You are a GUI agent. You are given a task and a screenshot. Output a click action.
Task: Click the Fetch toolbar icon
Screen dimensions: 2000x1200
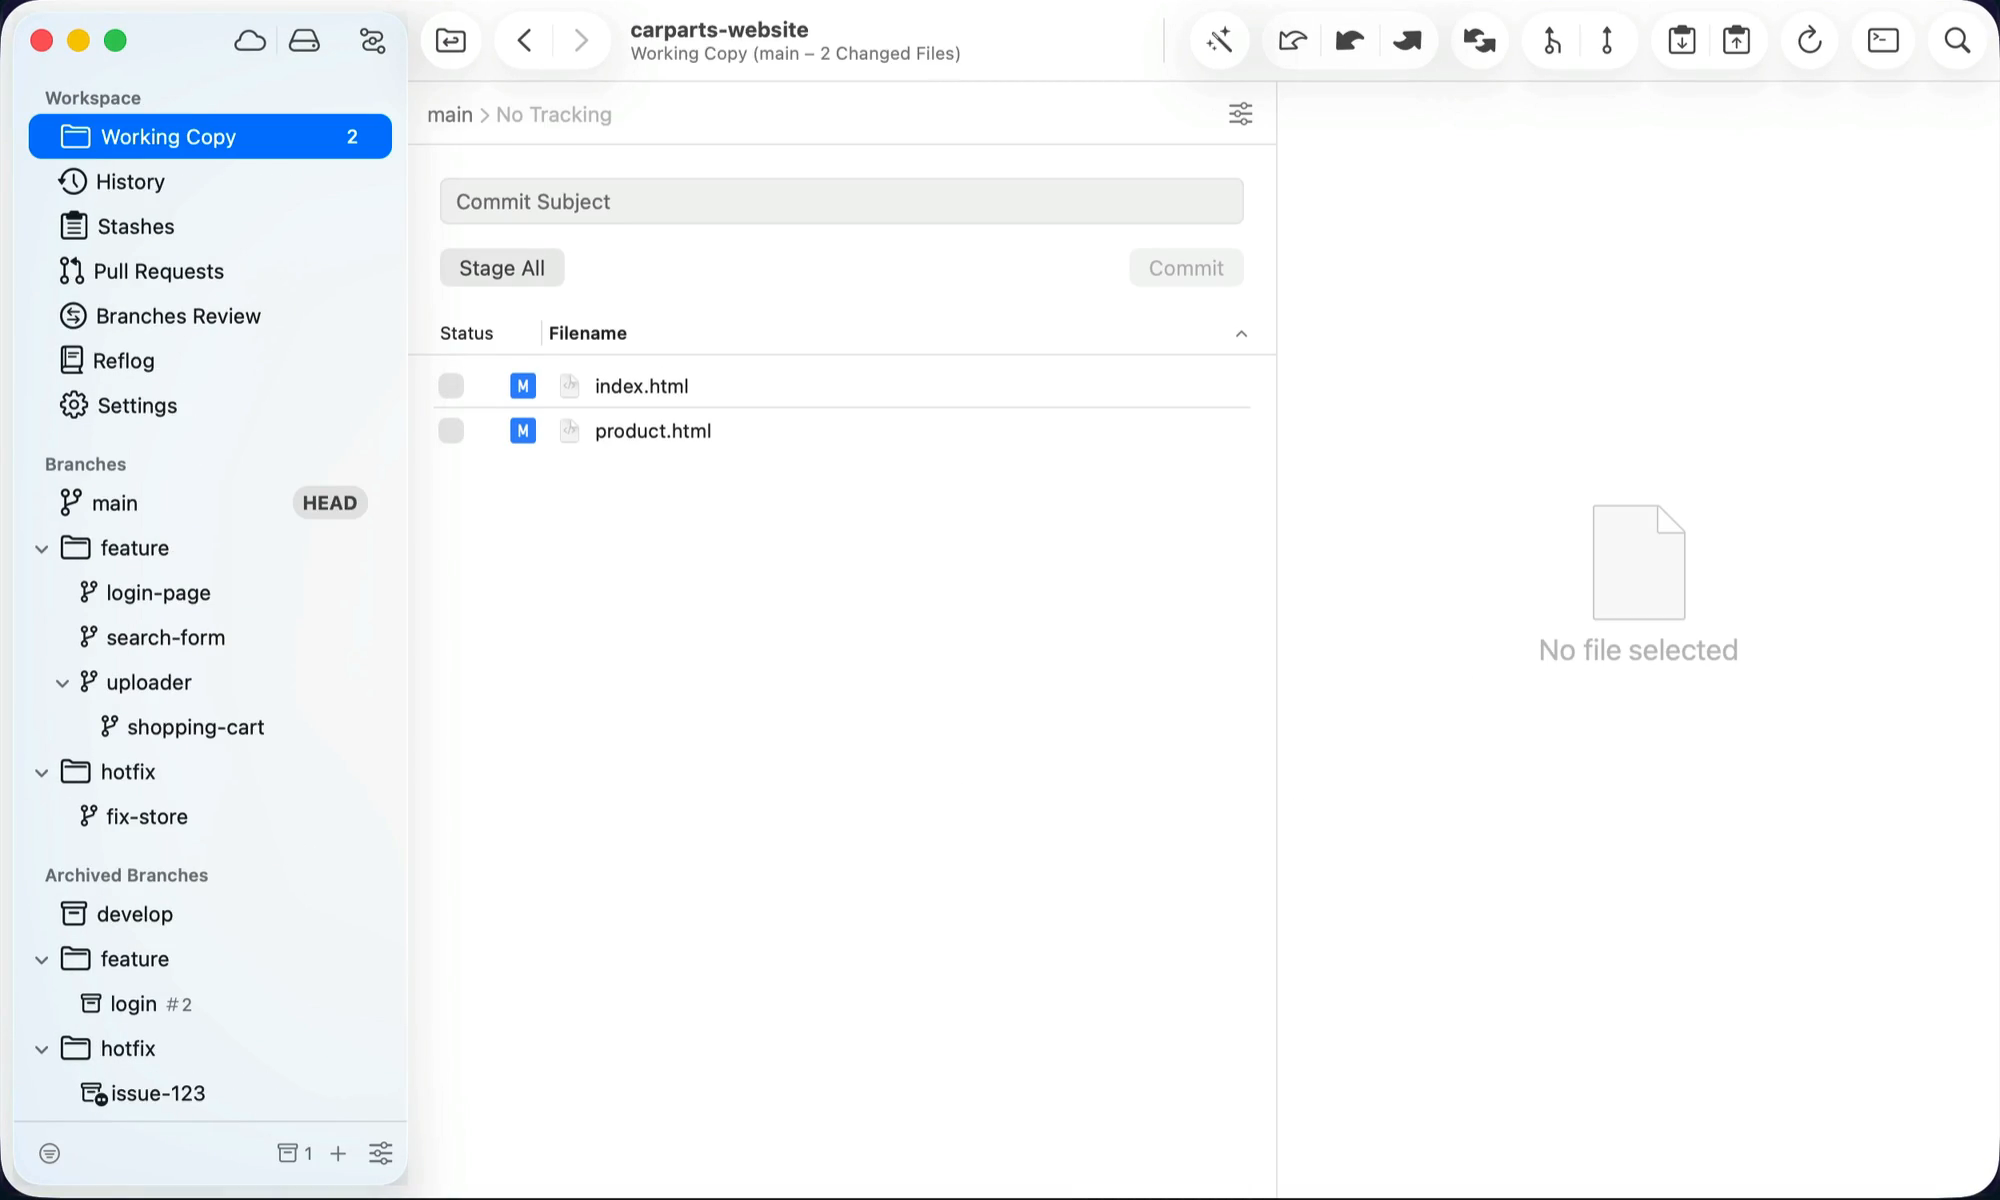tap(1292, 40)
